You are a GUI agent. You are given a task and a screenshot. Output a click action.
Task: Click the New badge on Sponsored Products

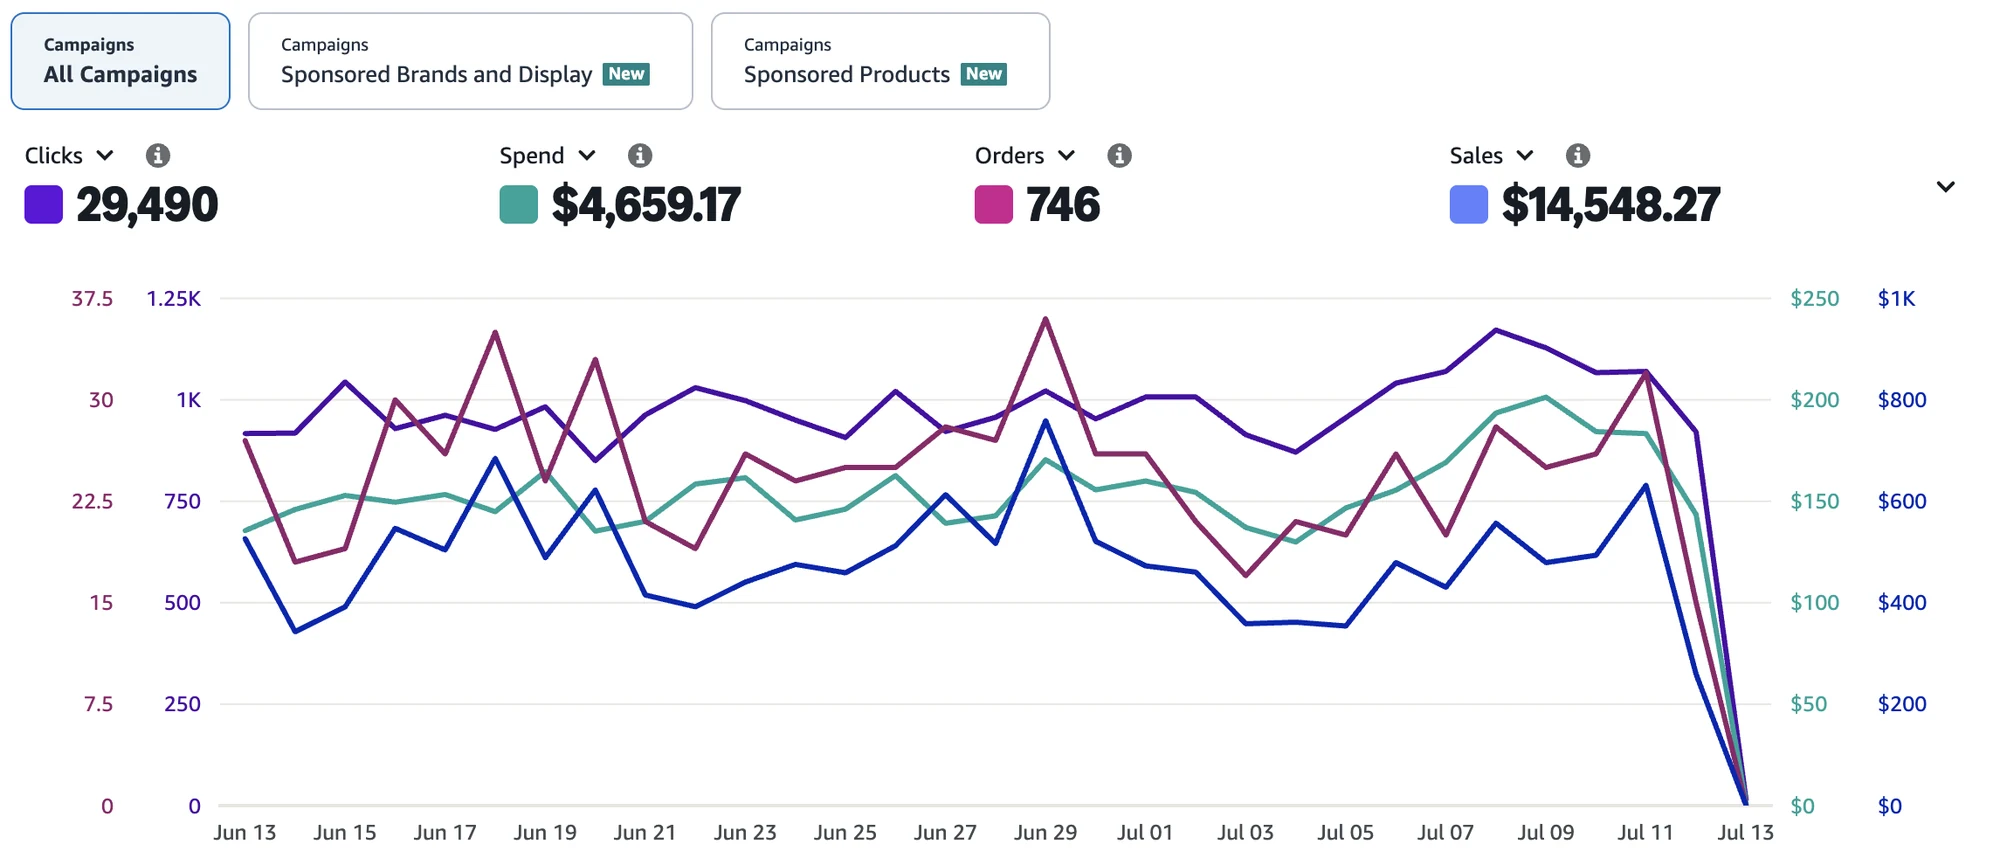pyautogui.click(x=984, y=74)
